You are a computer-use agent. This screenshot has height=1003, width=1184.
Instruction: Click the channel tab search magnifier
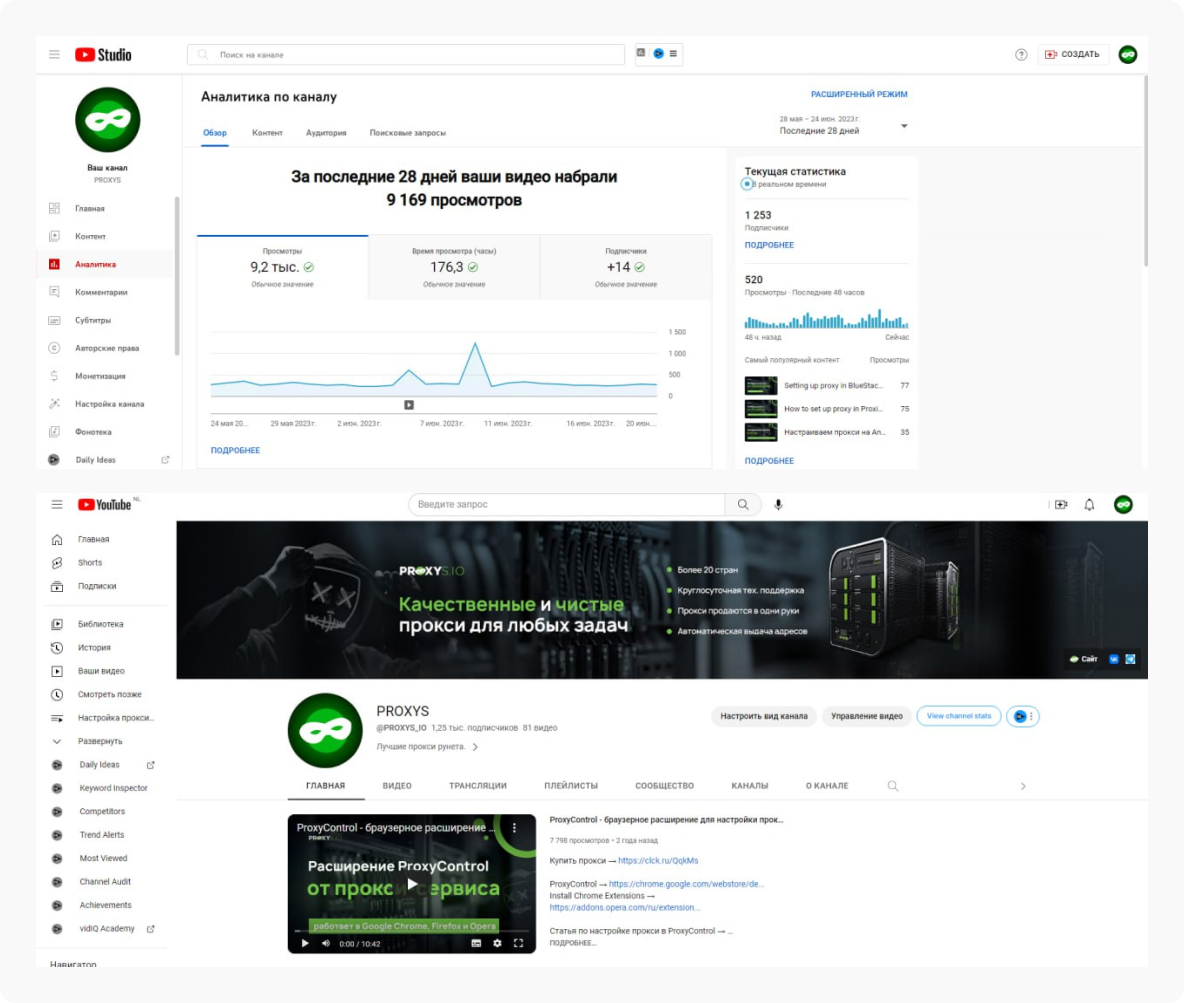point(893,786)
